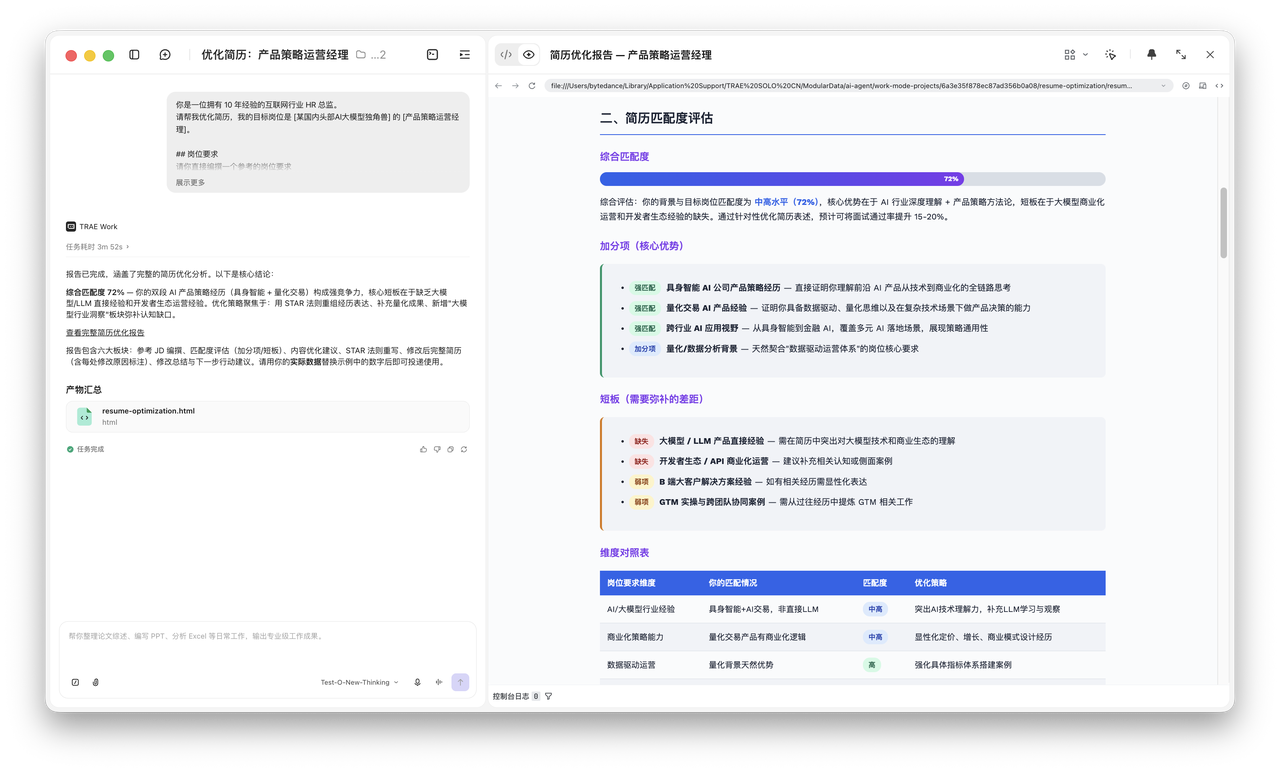
Task: Click the window icon right of the address bar
Action: point(1203,86)
